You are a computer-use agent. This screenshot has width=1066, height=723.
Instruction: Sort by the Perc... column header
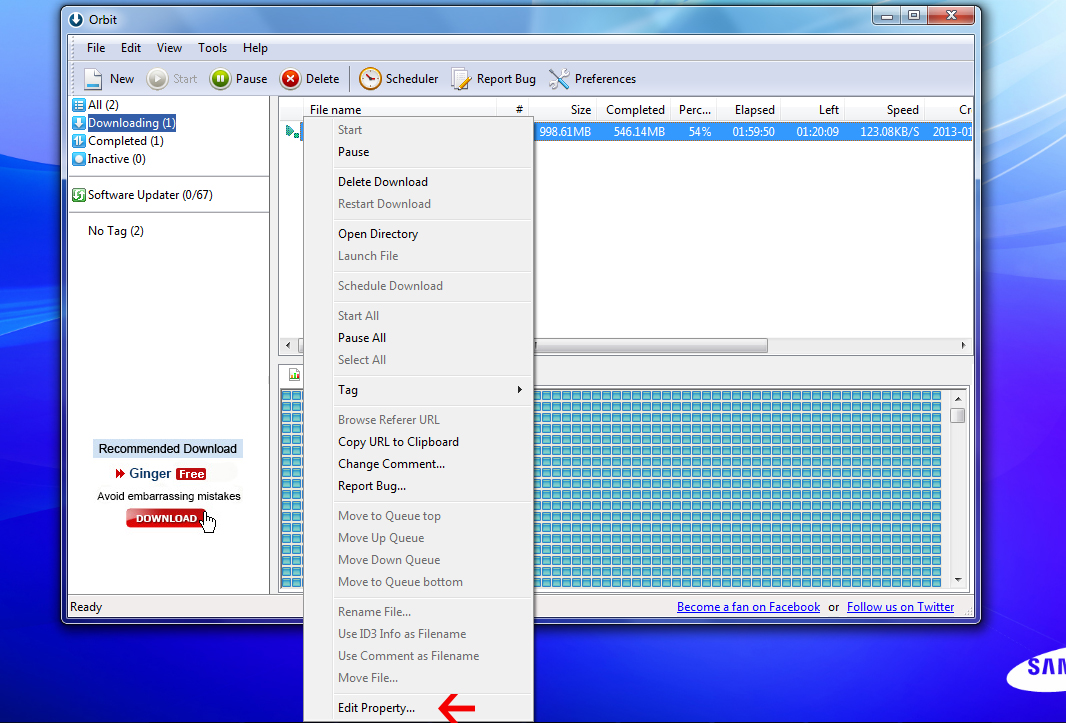coord(694,110)
